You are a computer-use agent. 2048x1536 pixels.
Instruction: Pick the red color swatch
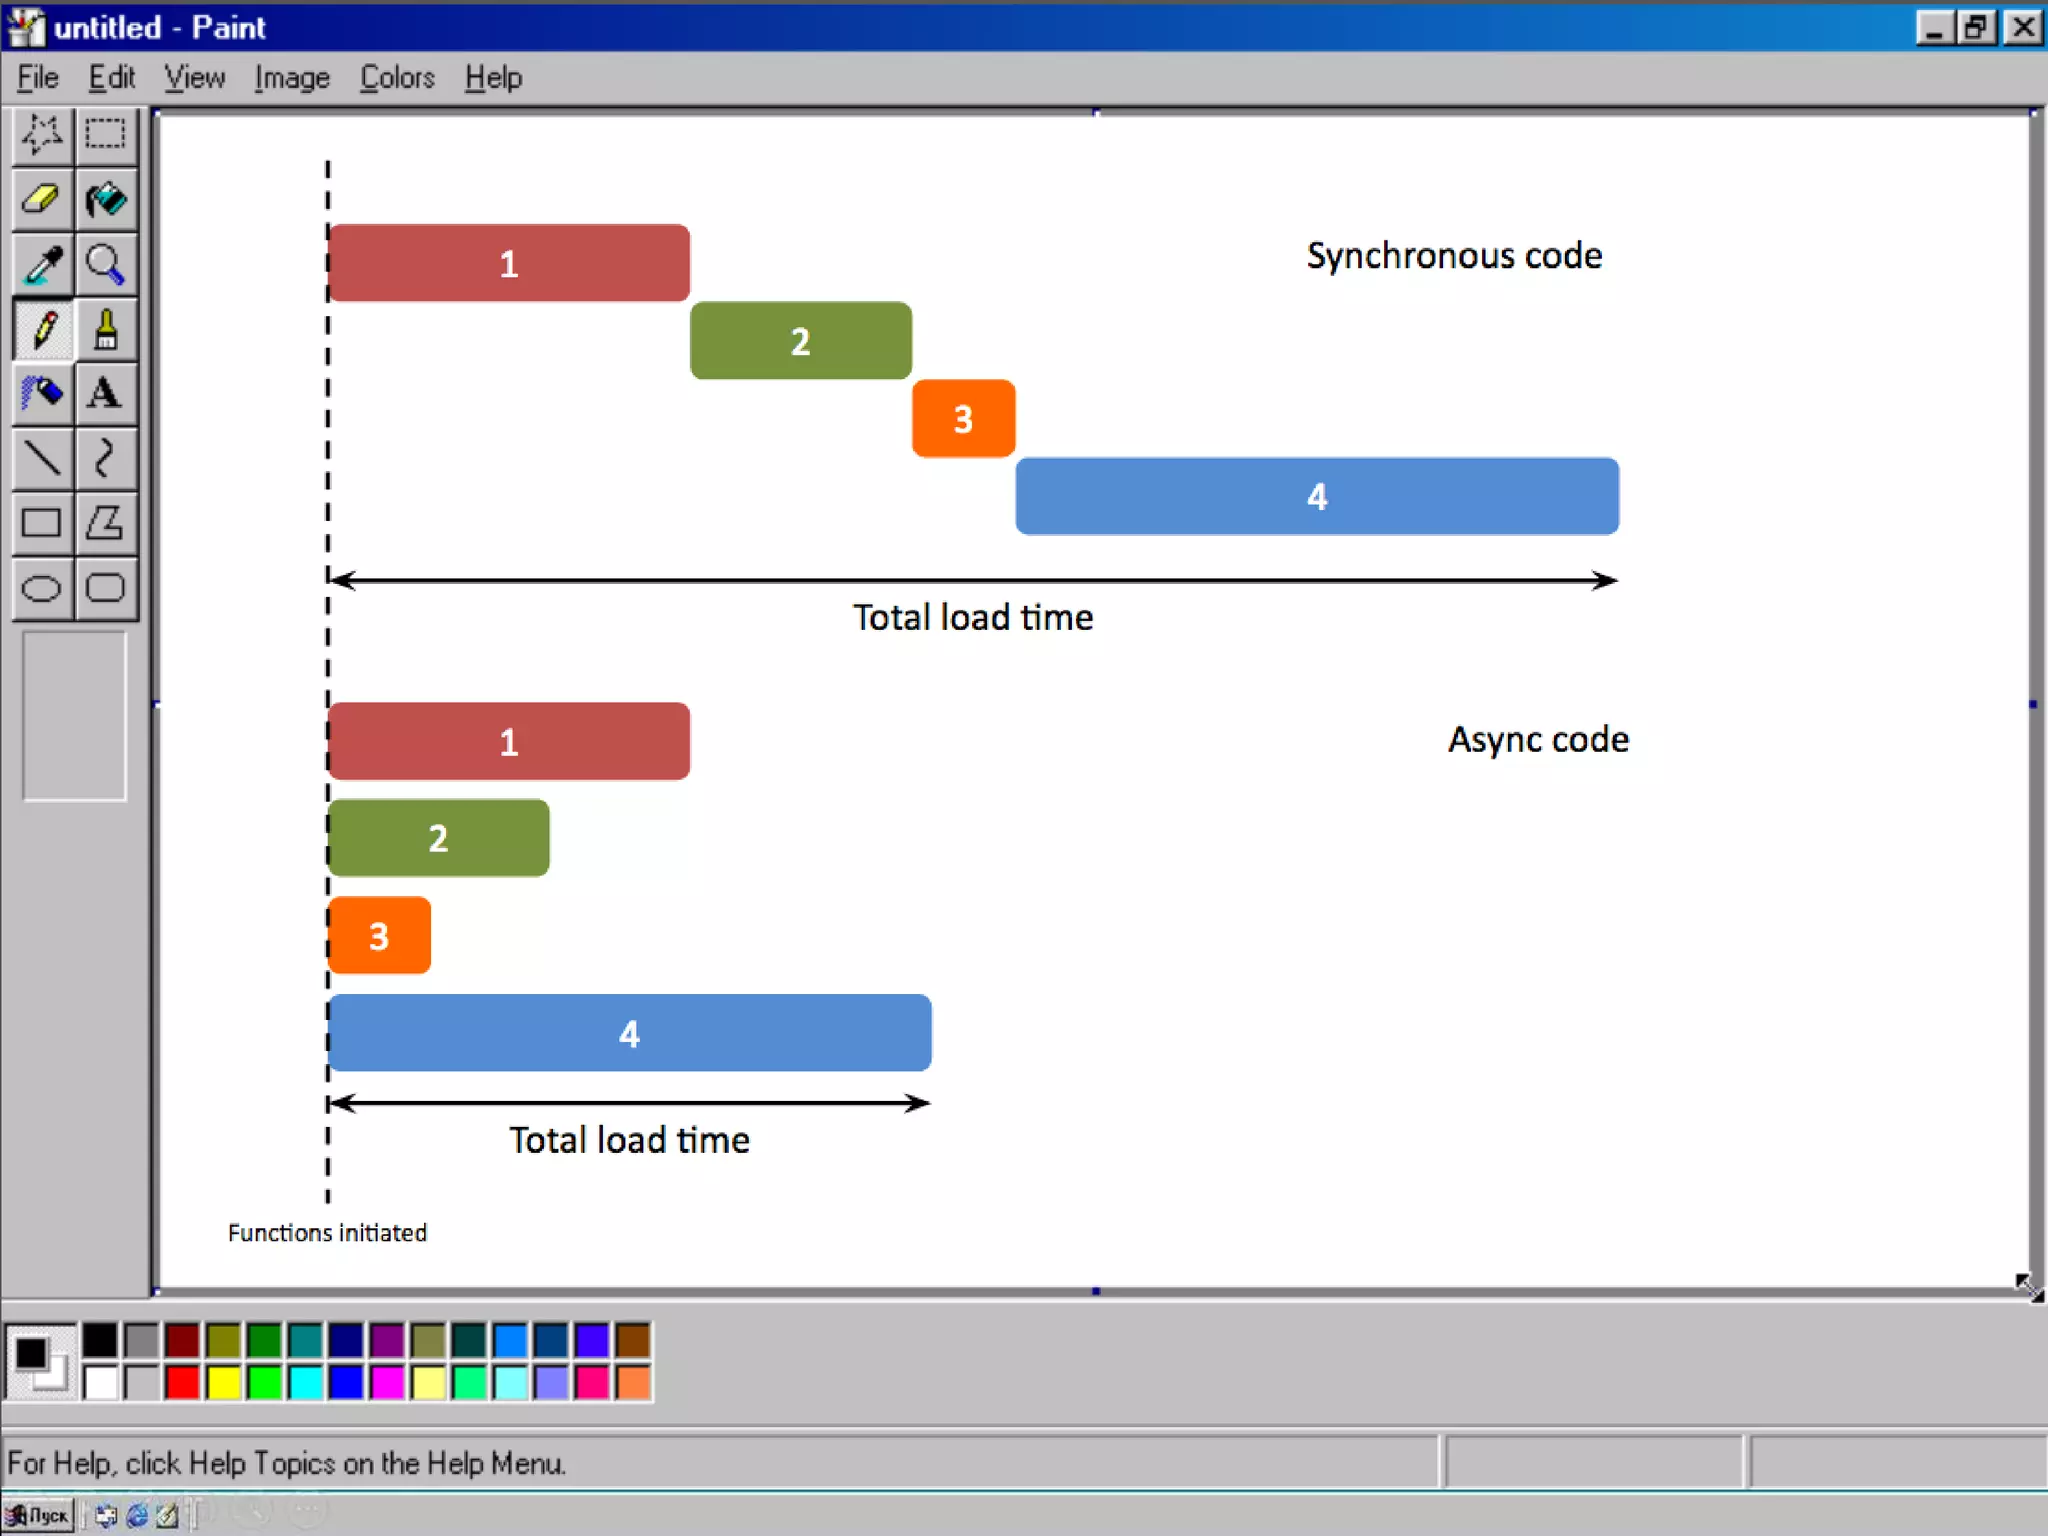tap(183, 1382)
